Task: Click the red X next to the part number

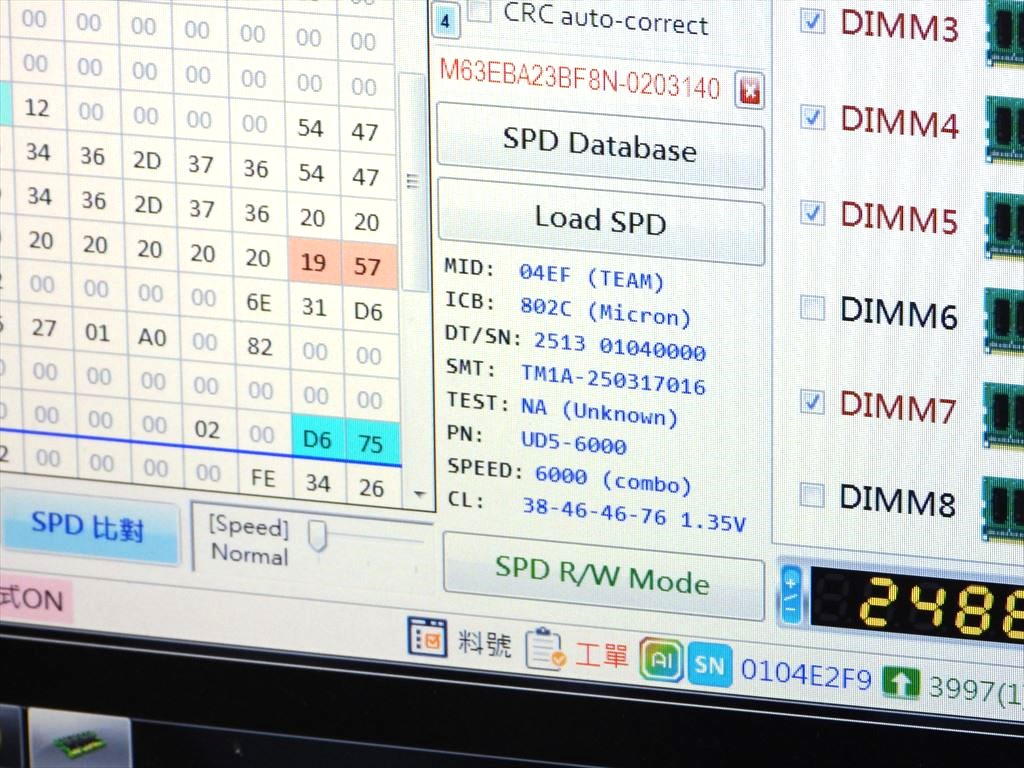Action: [x=749, y=90]
